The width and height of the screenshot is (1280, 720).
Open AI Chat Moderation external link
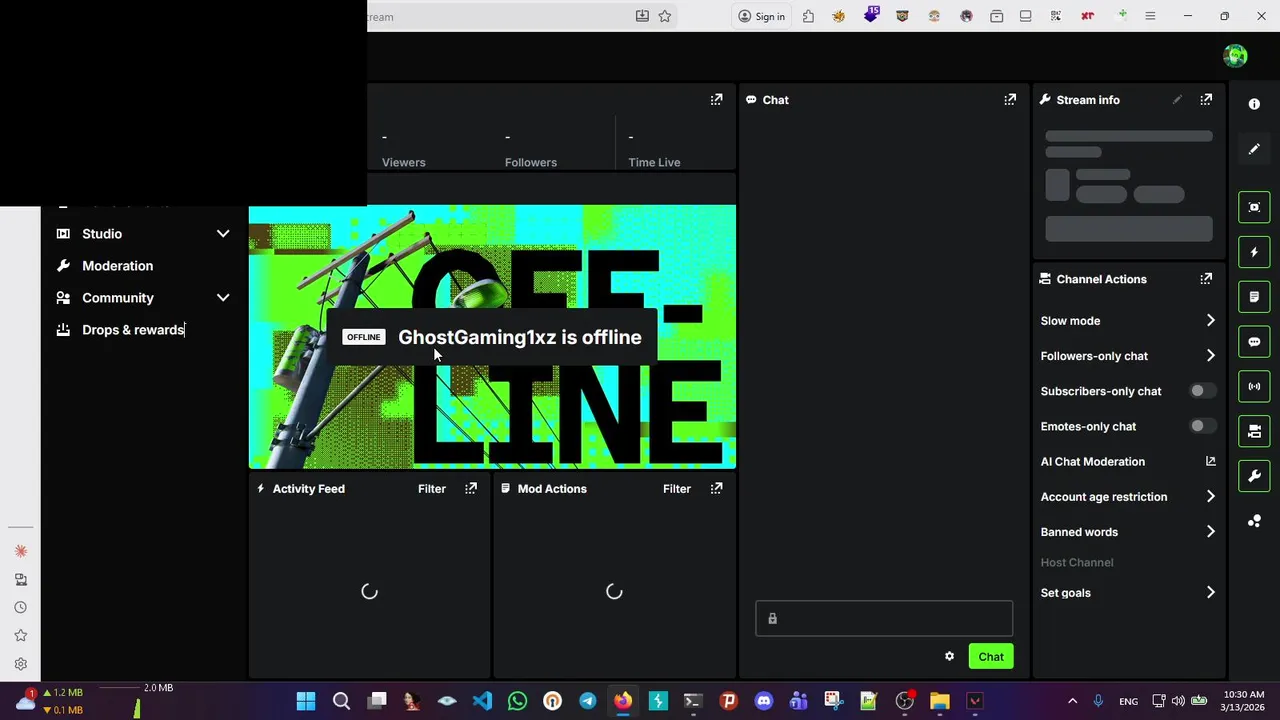[x=1210, y=461]
